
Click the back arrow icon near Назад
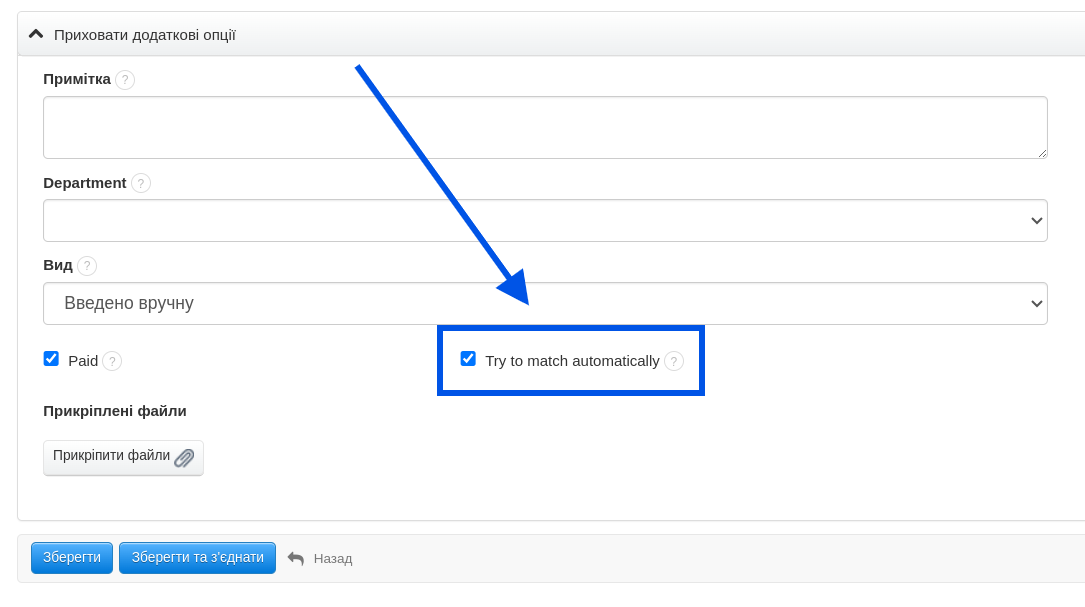pos(296,558)
